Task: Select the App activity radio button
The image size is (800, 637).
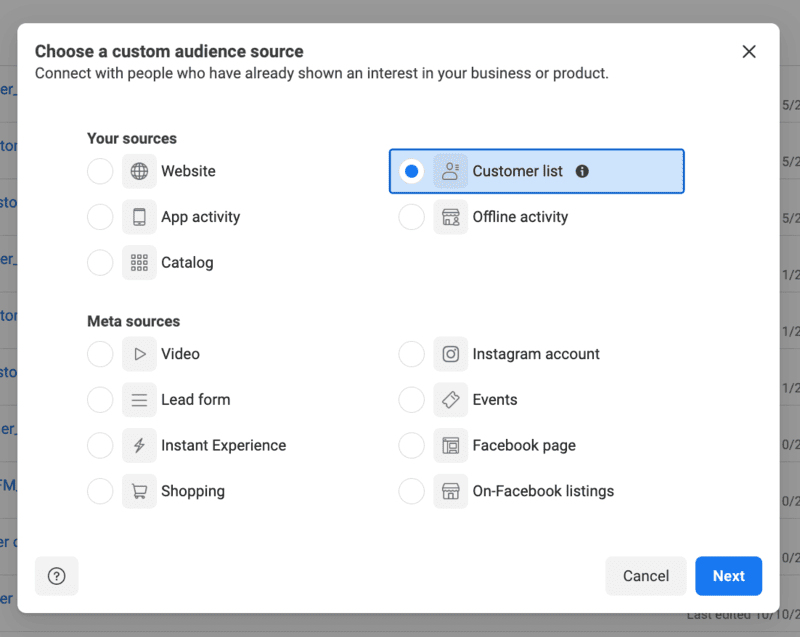Action: 100,217
